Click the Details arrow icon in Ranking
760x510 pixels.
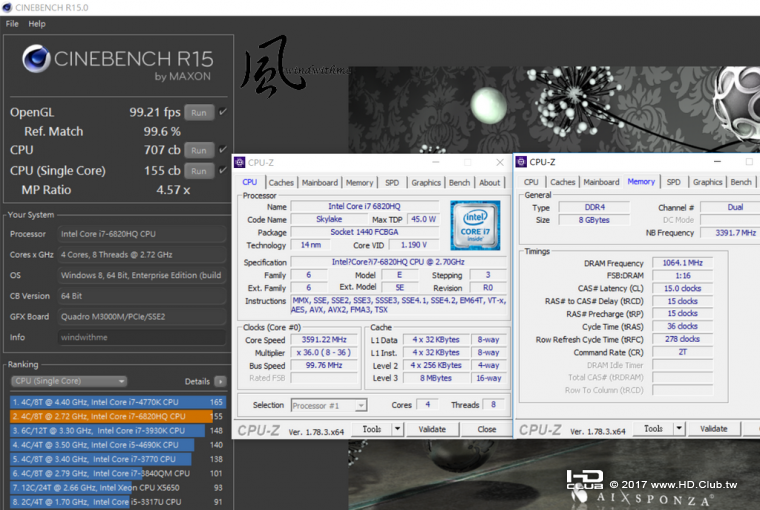point(219,381)
